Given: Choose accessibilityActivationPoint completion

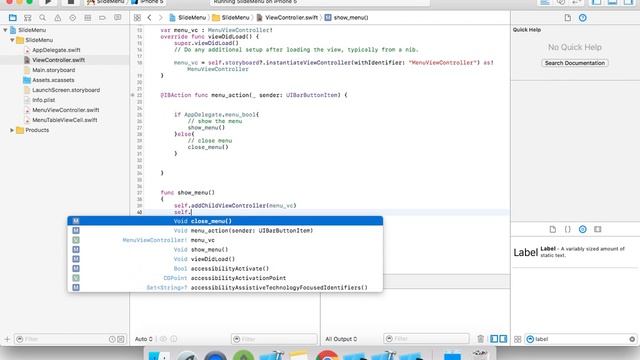Looking at the screenshot, I should tap(225, 278).
